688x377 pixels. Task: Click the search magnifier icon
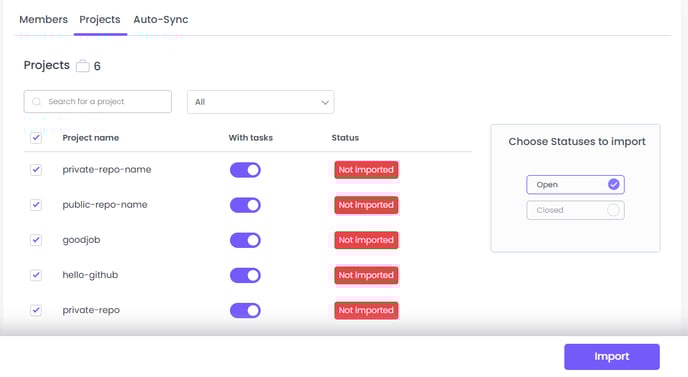tap(36, 101)
